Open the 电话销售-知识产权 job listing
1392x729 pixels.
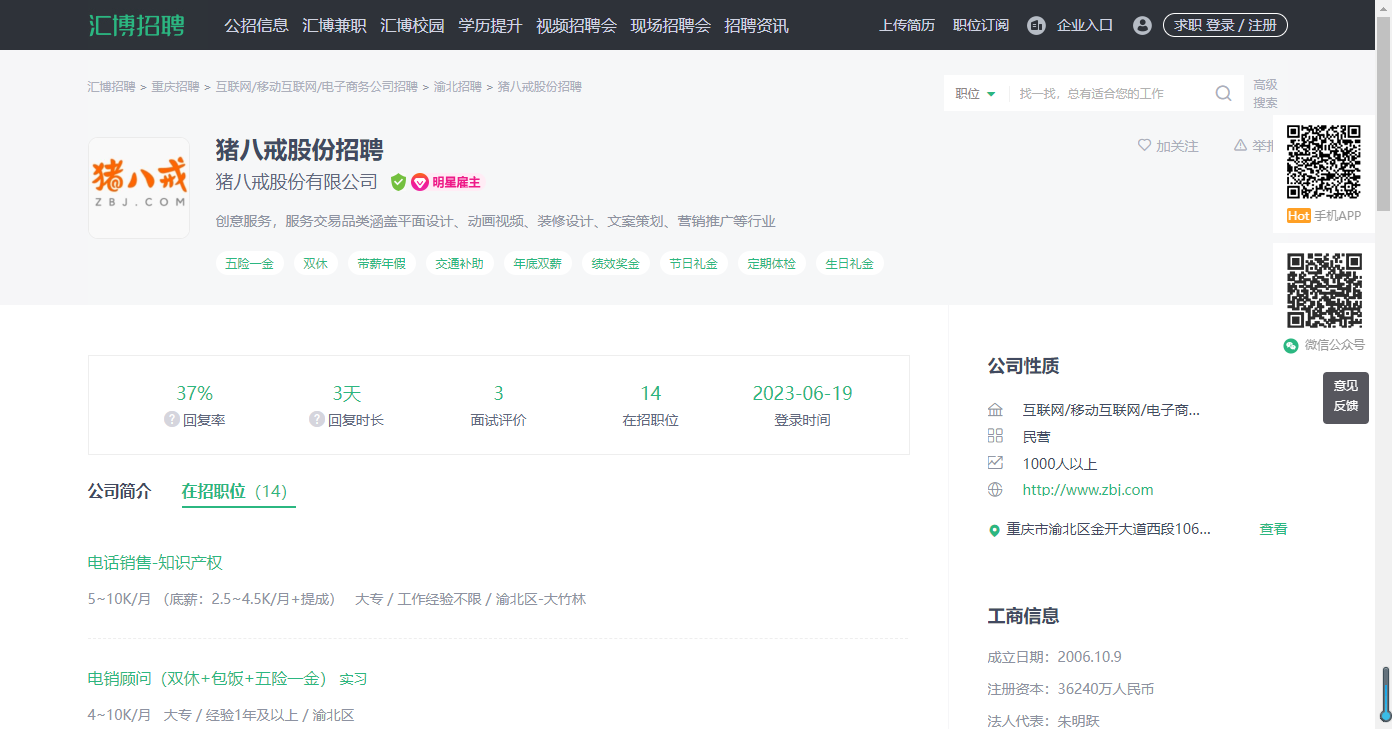pos(155,563)
